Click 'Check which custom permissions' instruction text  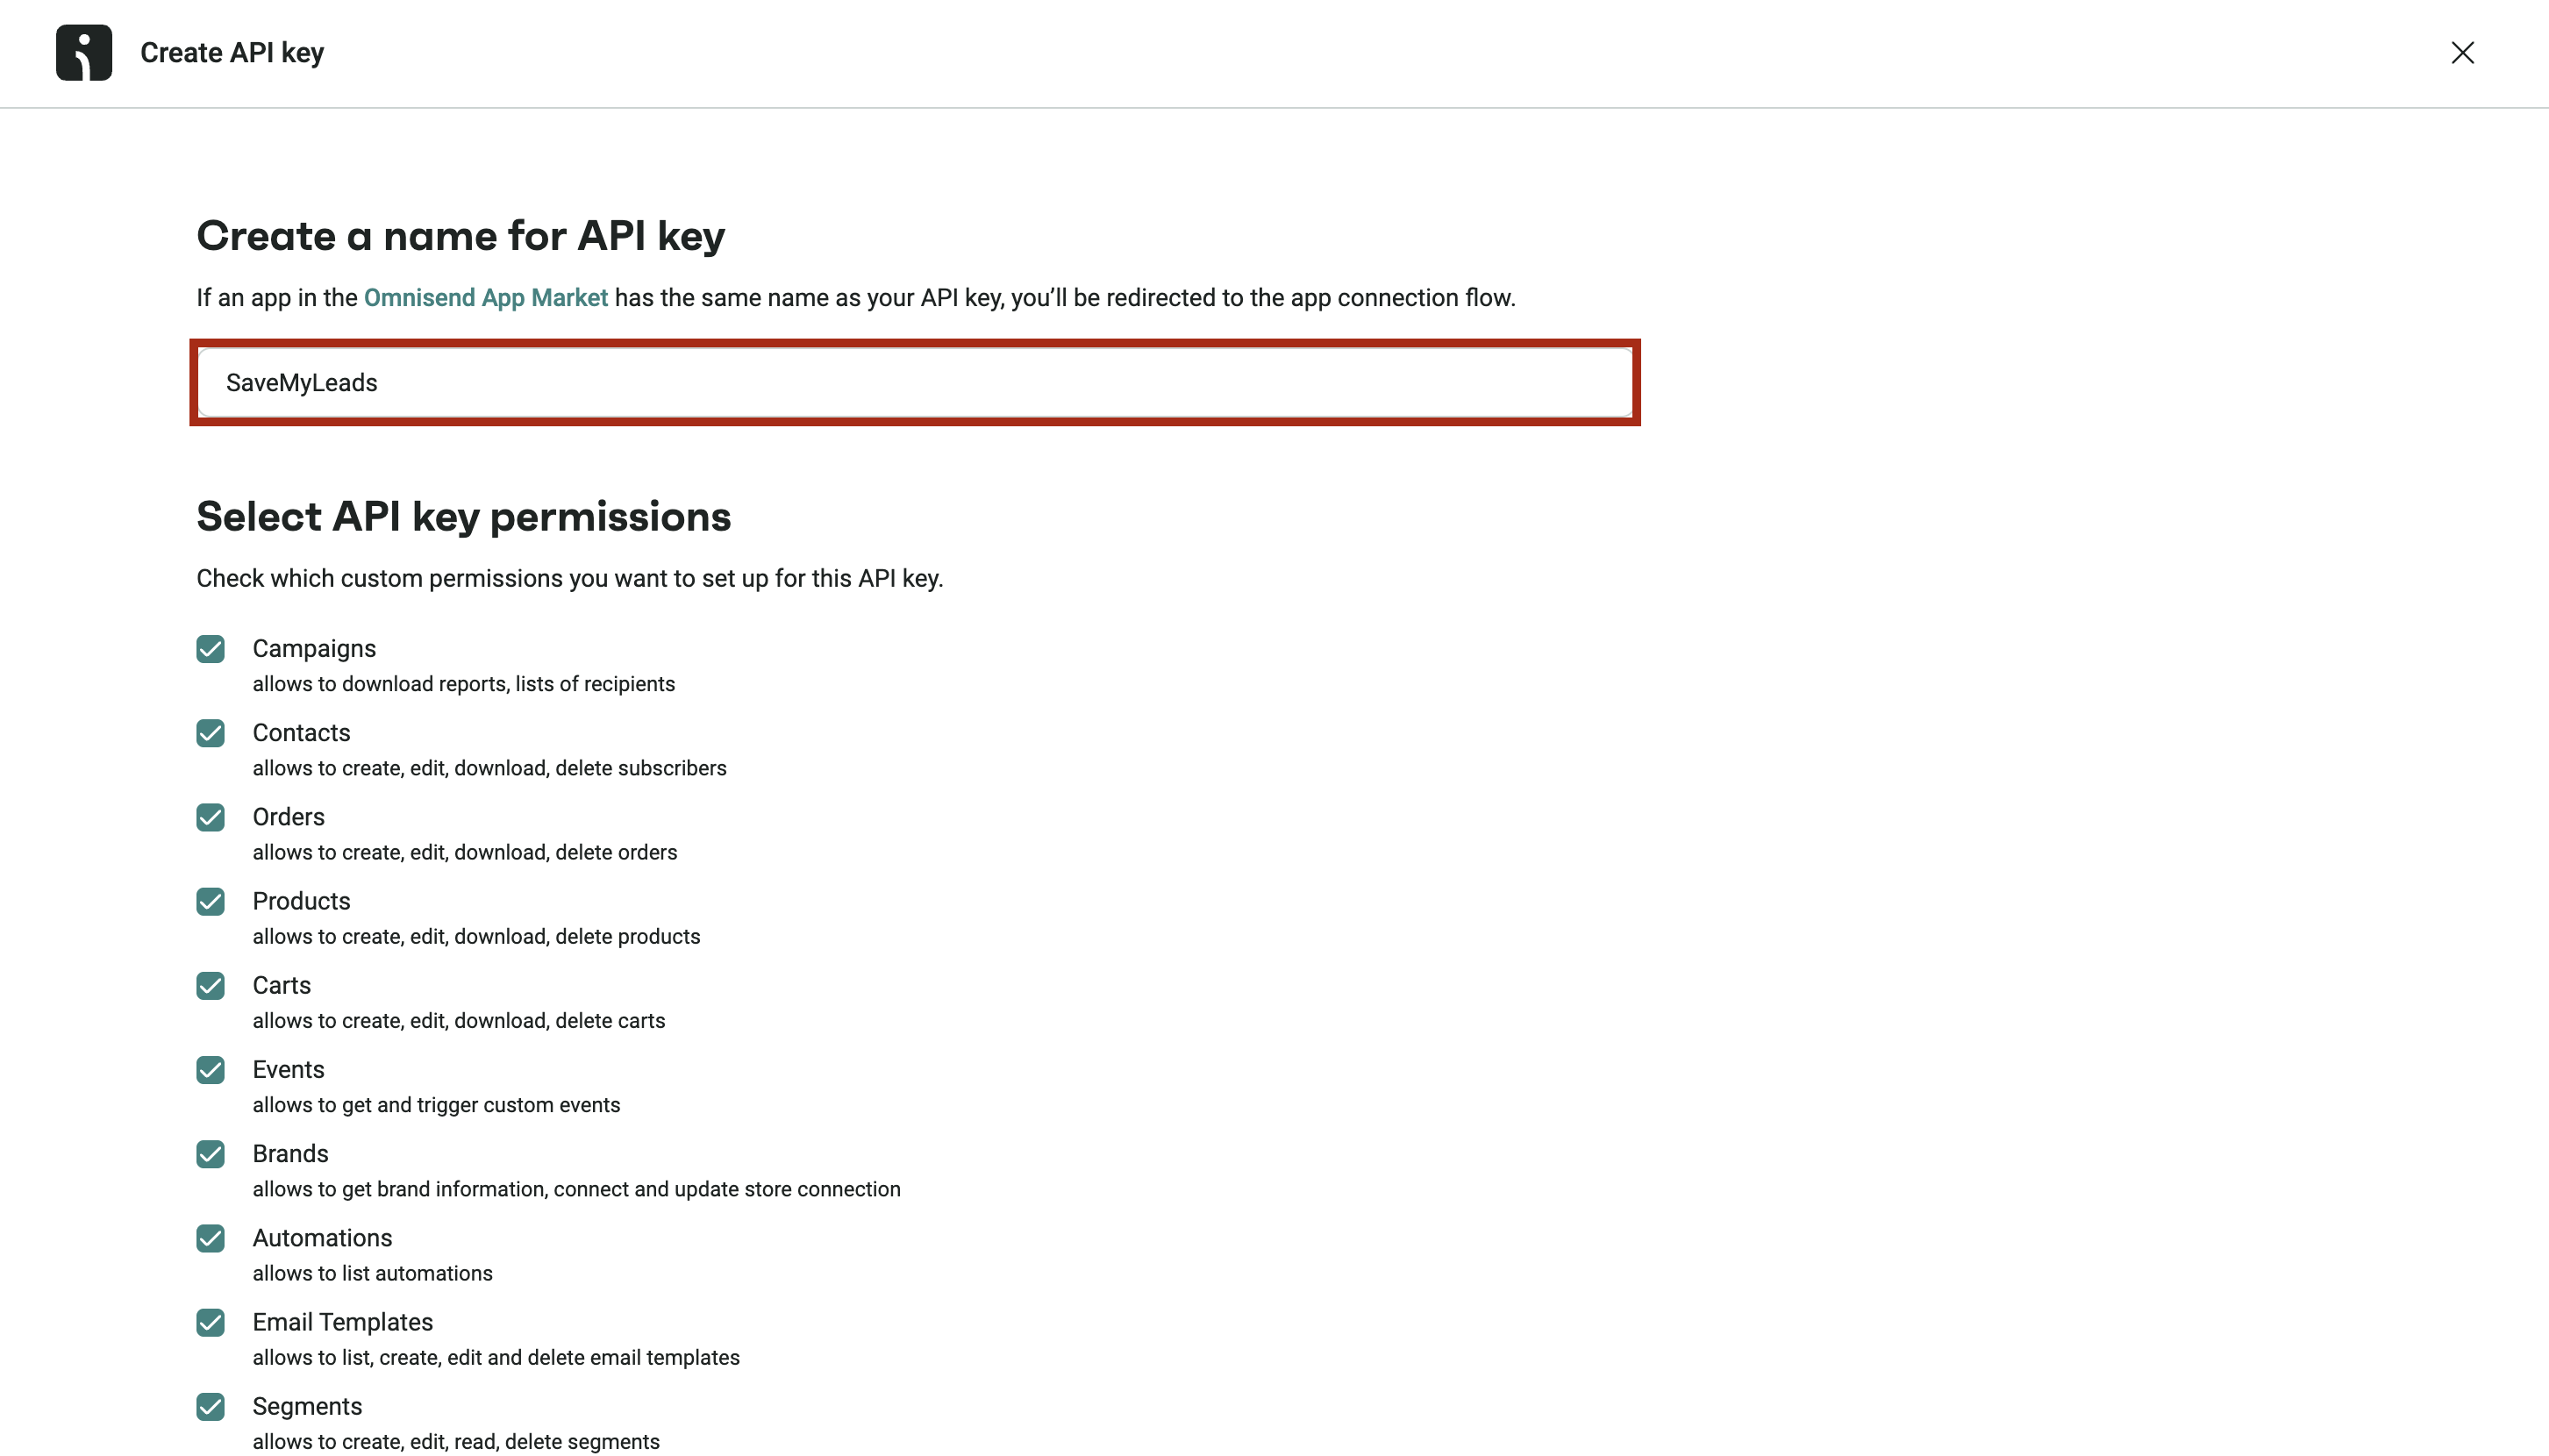(569, 579)
